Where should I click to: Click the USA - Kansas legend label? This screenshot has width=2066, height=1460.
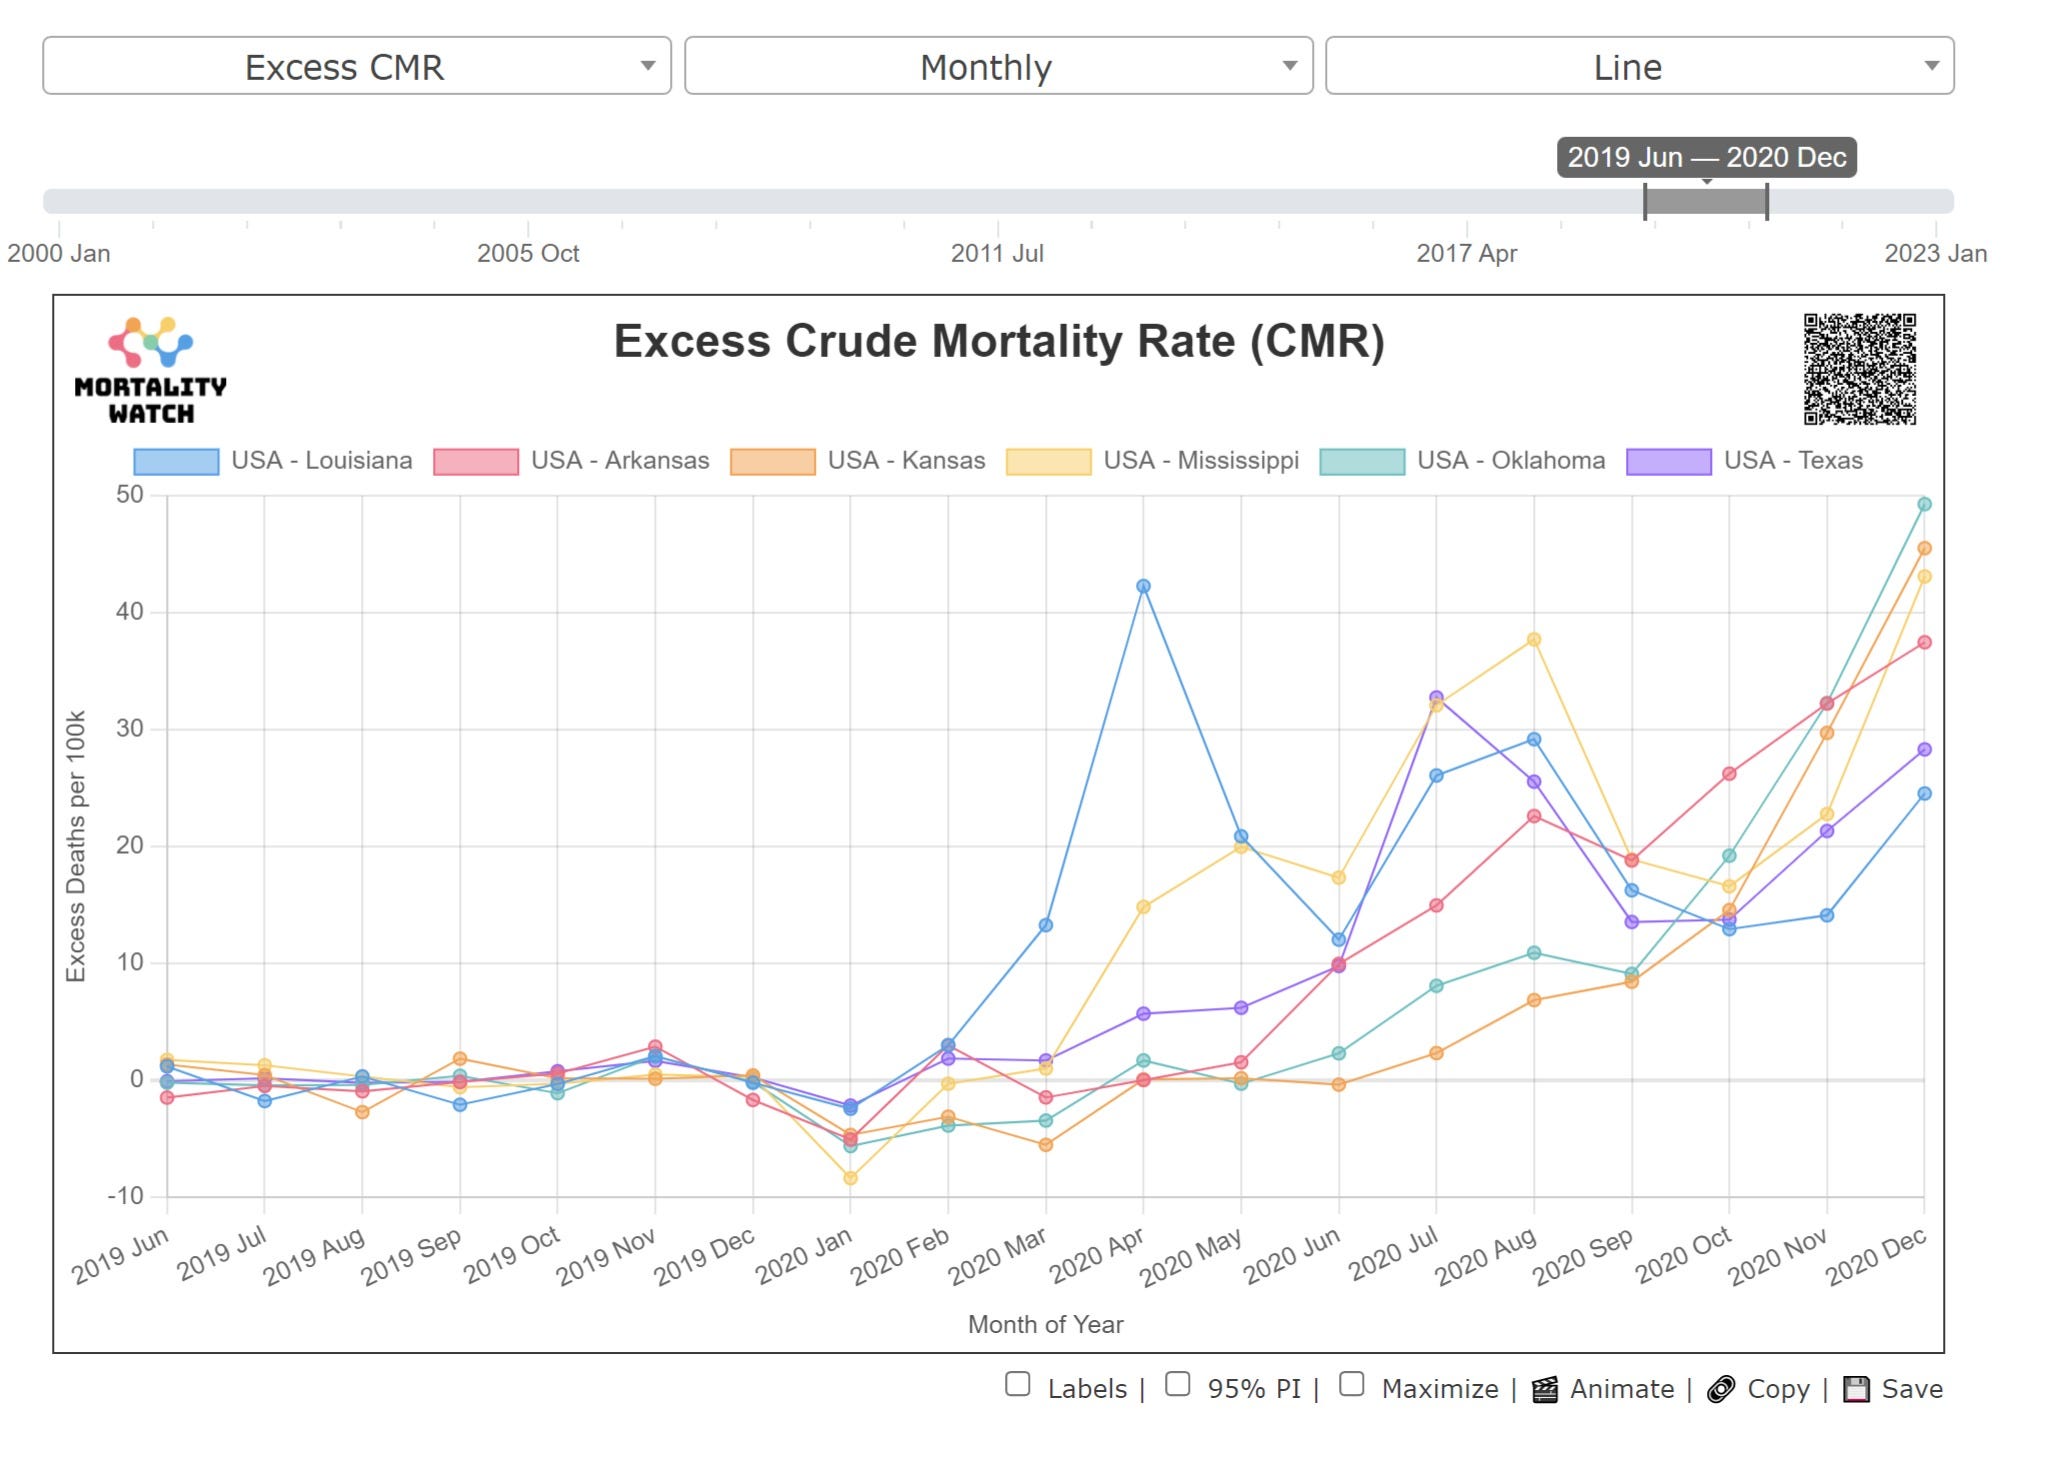tap(906, 461)
